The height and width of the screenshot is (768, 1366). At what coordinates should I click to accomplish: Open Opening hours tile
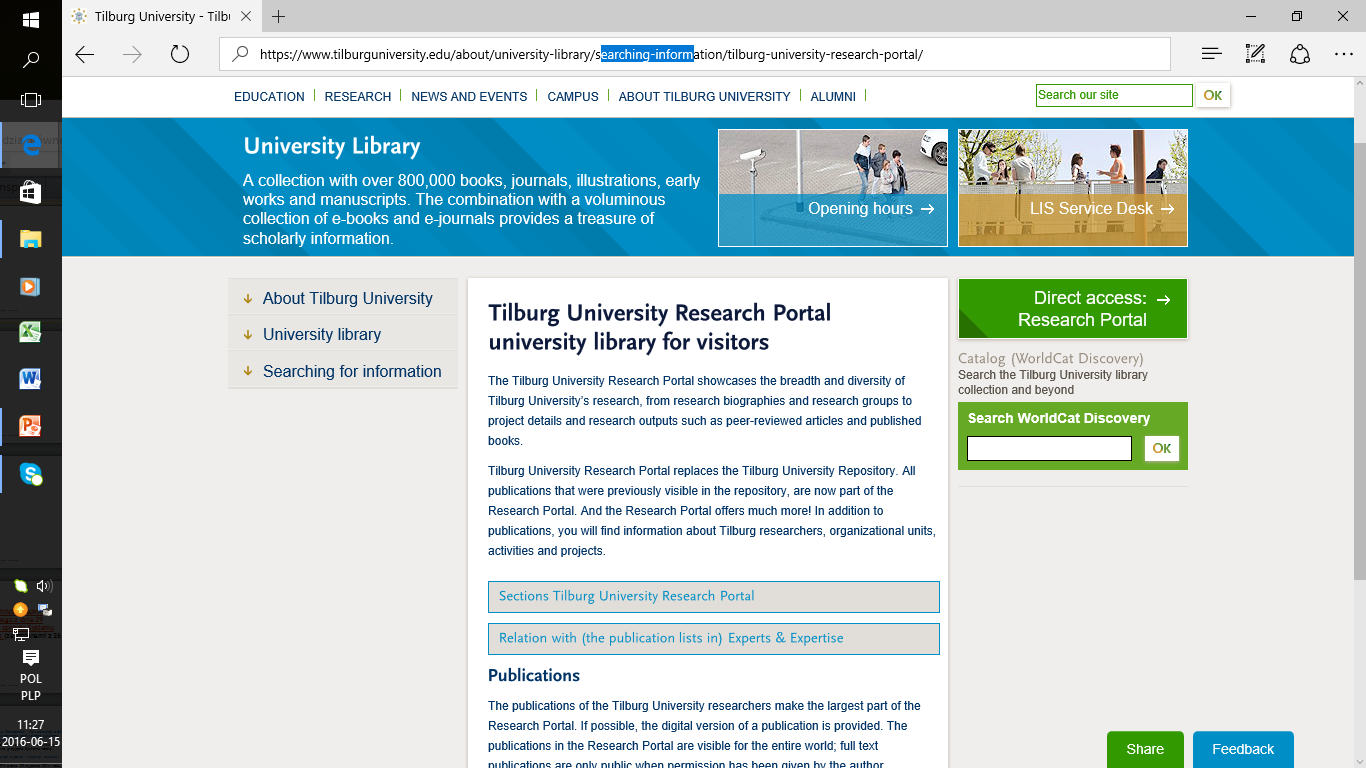833,187
